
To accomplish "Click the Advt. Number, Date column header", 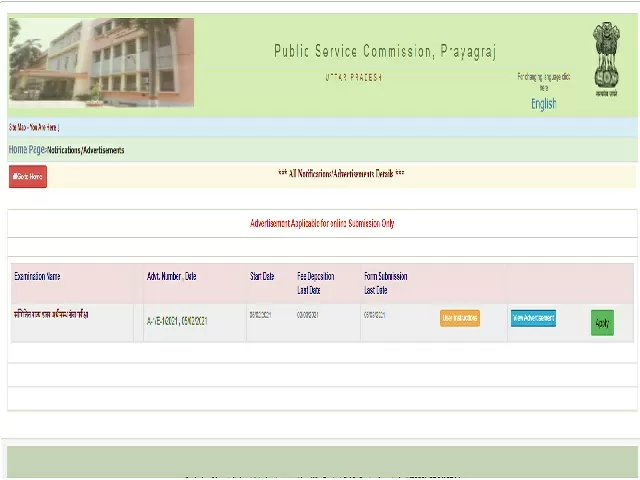I will [171, 276].
